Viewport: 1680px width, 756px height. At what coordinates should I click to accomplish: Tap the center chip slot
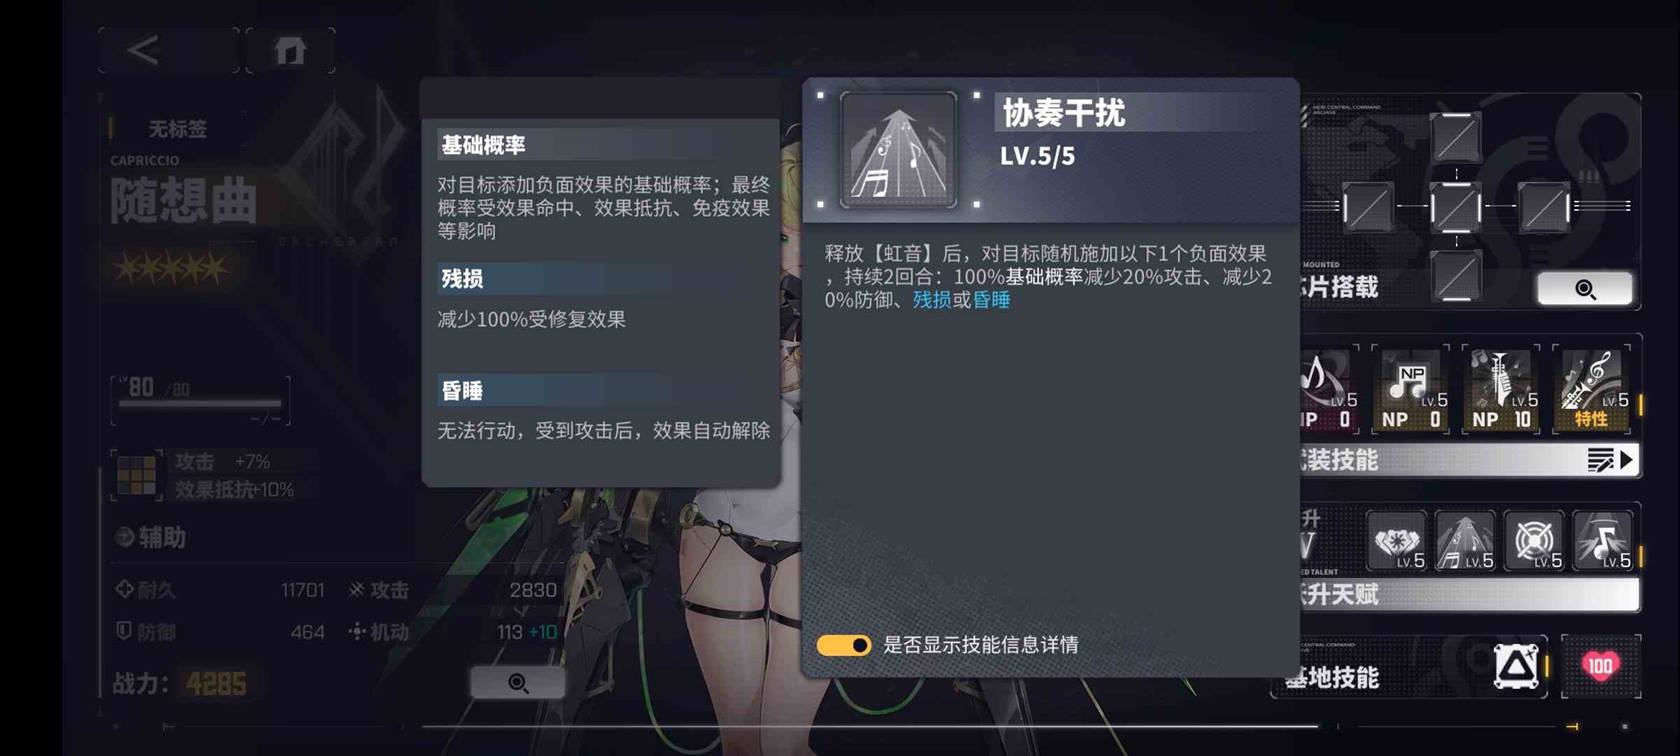[x=1455, y=207]
